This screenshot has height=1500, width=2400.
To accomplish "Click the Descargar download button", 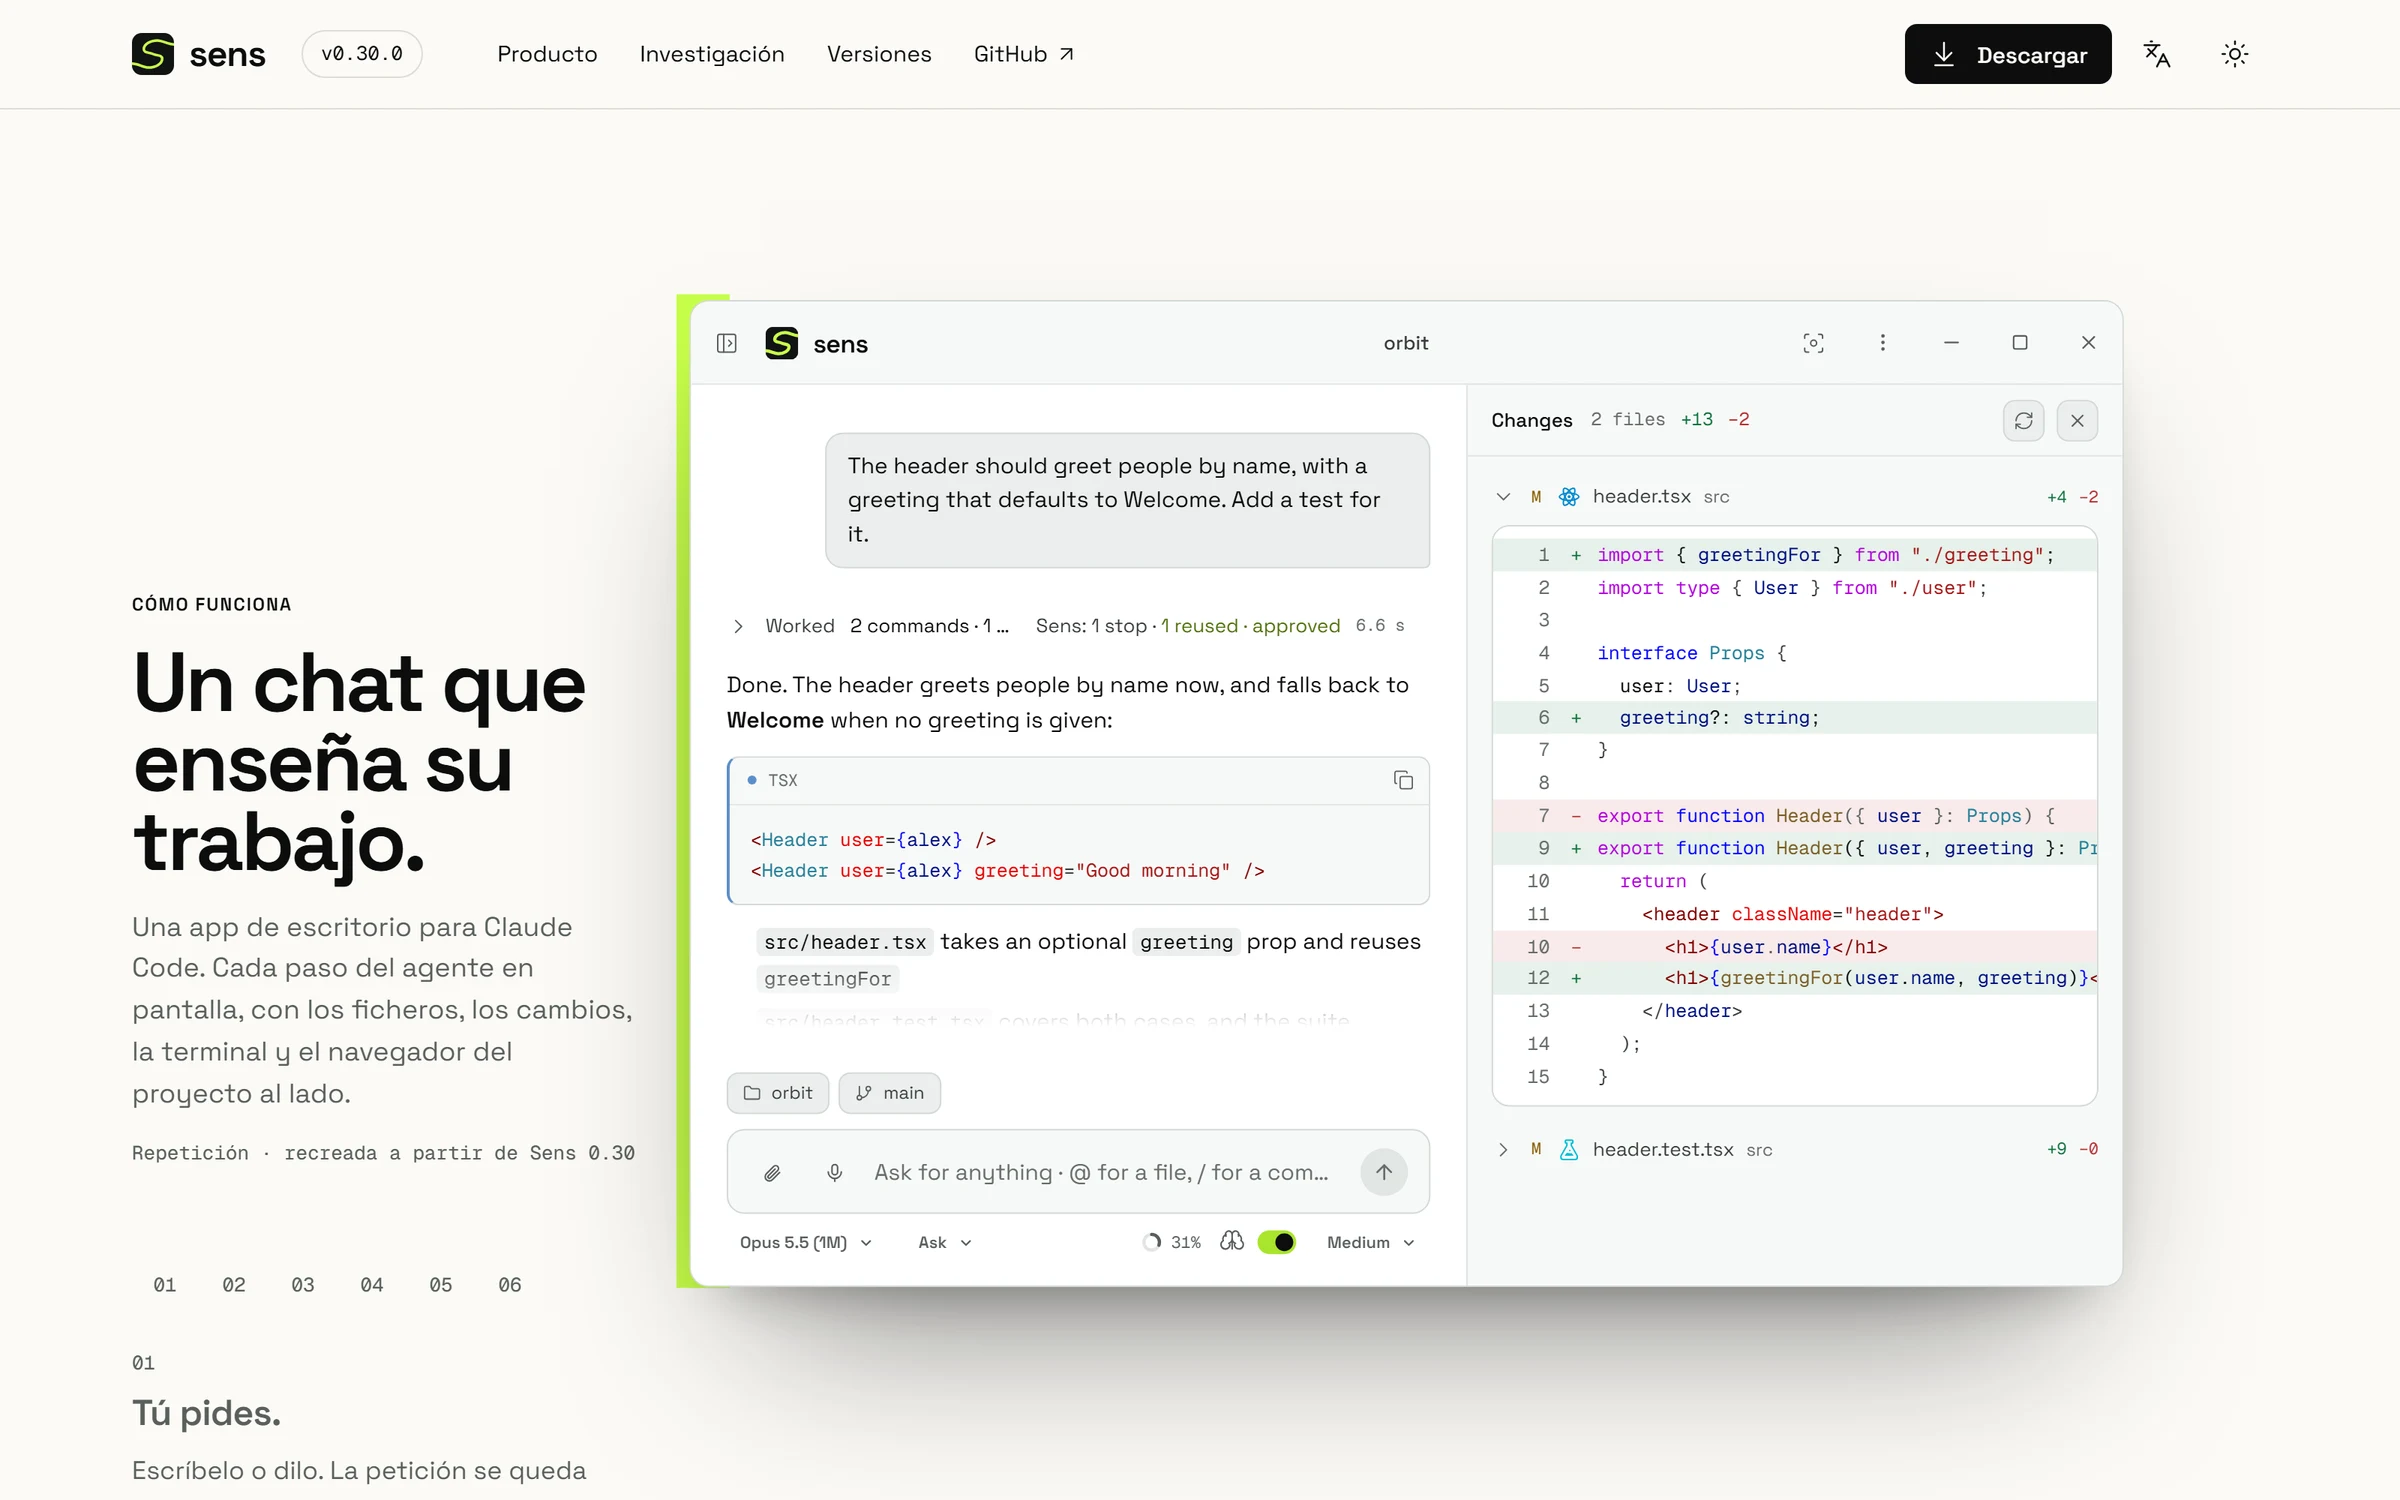I will [x=2008, y=54].
